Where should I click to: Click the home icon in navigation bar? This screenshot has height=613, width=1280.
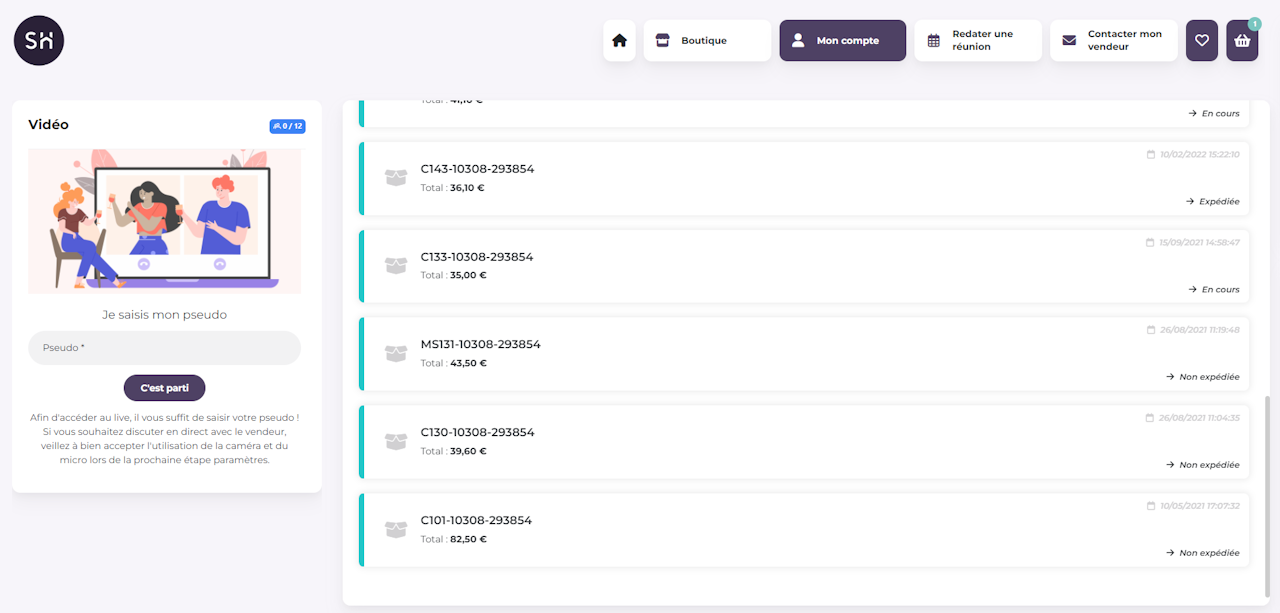pyautogui.click(x=619, y=41)
